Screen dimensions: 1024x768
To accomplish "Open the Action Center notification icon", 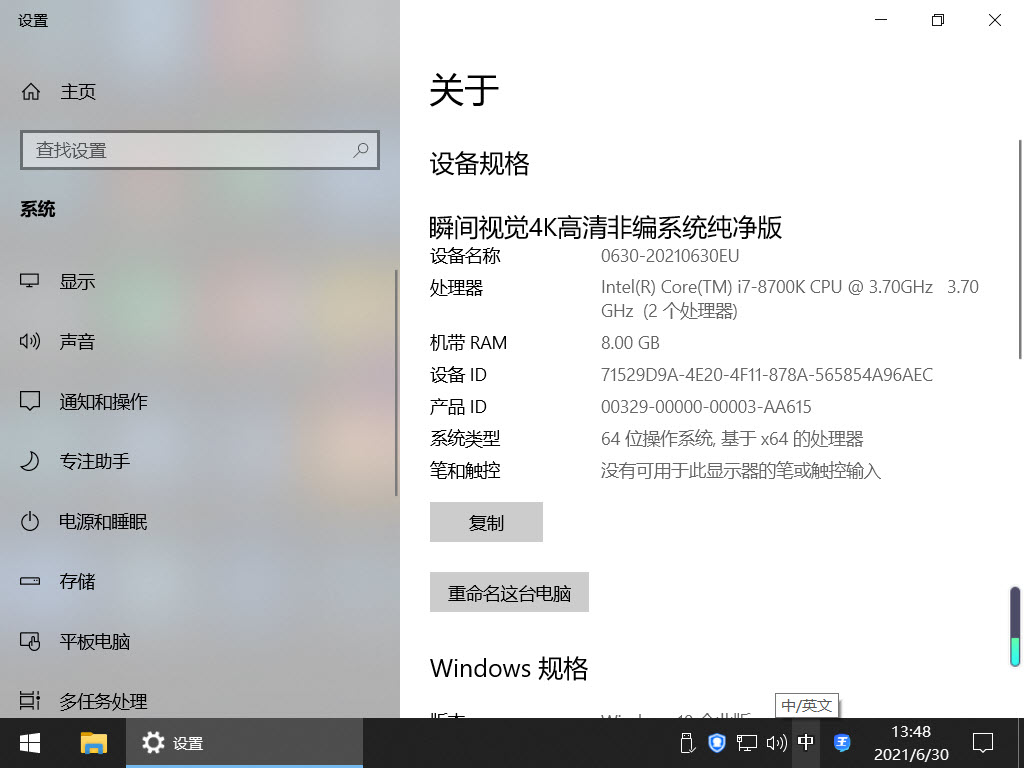I will pos(983,743).
